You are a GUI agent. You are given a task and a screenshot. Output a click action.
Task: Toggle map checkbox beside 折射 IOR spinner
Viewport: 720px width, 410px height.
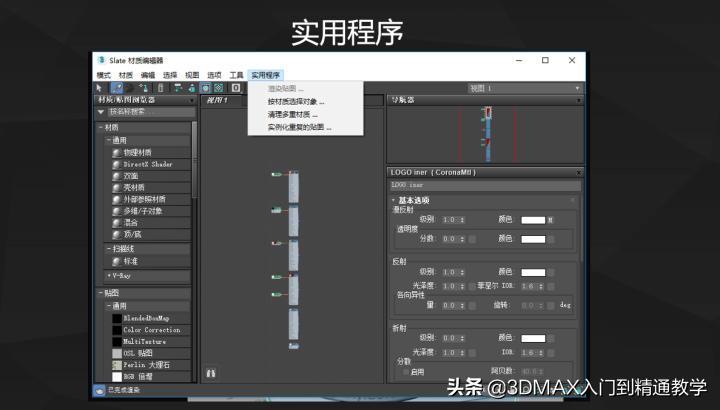[x=551, y=353]
